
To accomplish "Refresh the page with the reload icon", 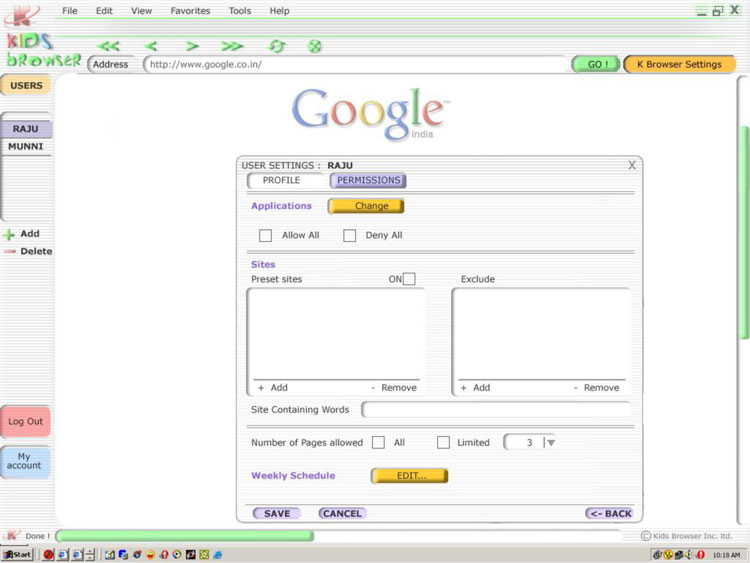I will (277, 46).
